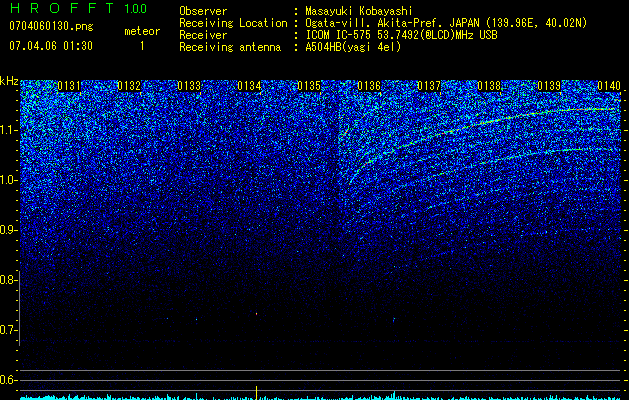Click the 0139 time marker
This screenshot has height=400, width=629.
pyautogui.click(x=549, y=86)
